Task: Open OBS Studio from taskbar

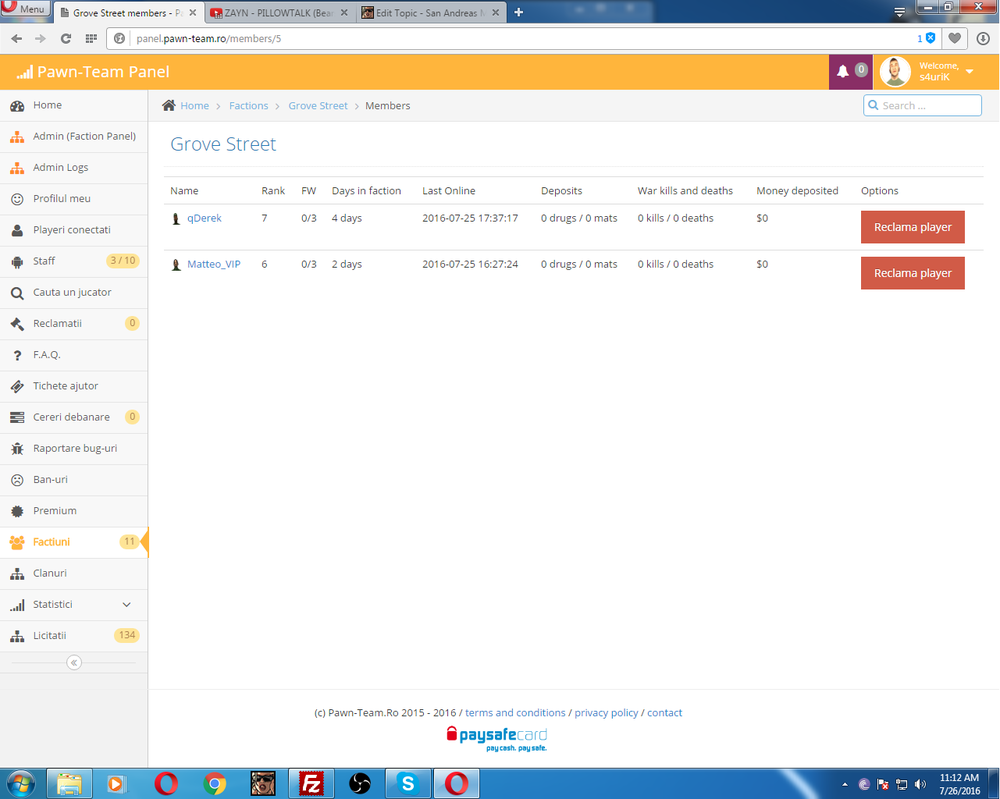Action: click(x=360, y=784)
